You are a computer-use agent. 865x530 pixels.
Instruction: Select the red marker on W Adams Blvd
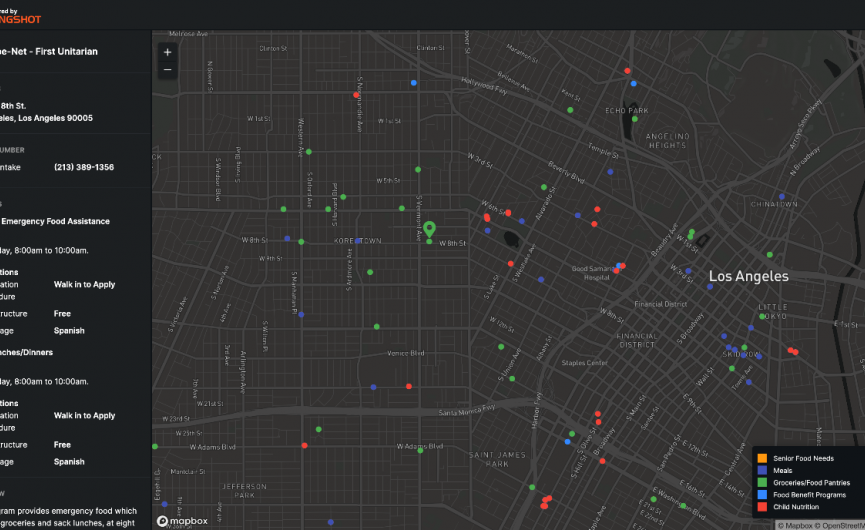[x=305, y=445]
